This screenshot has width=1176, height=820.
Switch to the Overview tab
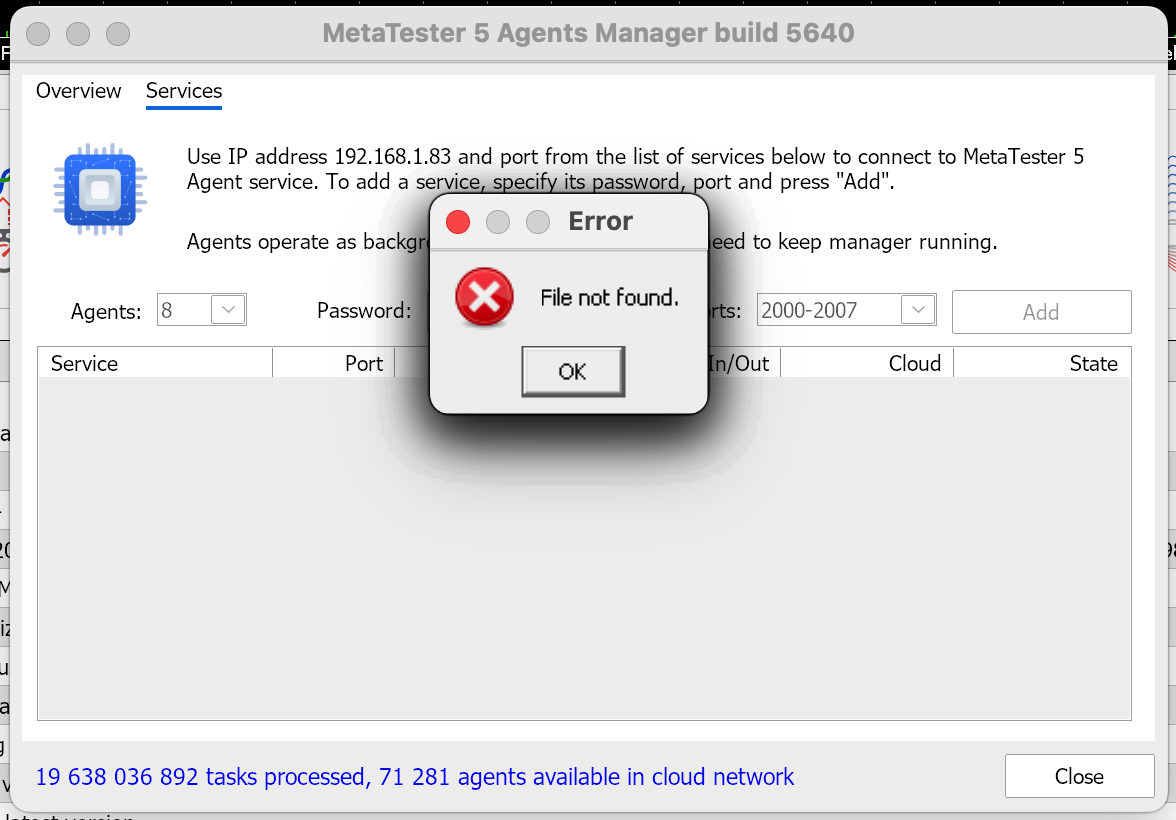click(x=78, y=91)
